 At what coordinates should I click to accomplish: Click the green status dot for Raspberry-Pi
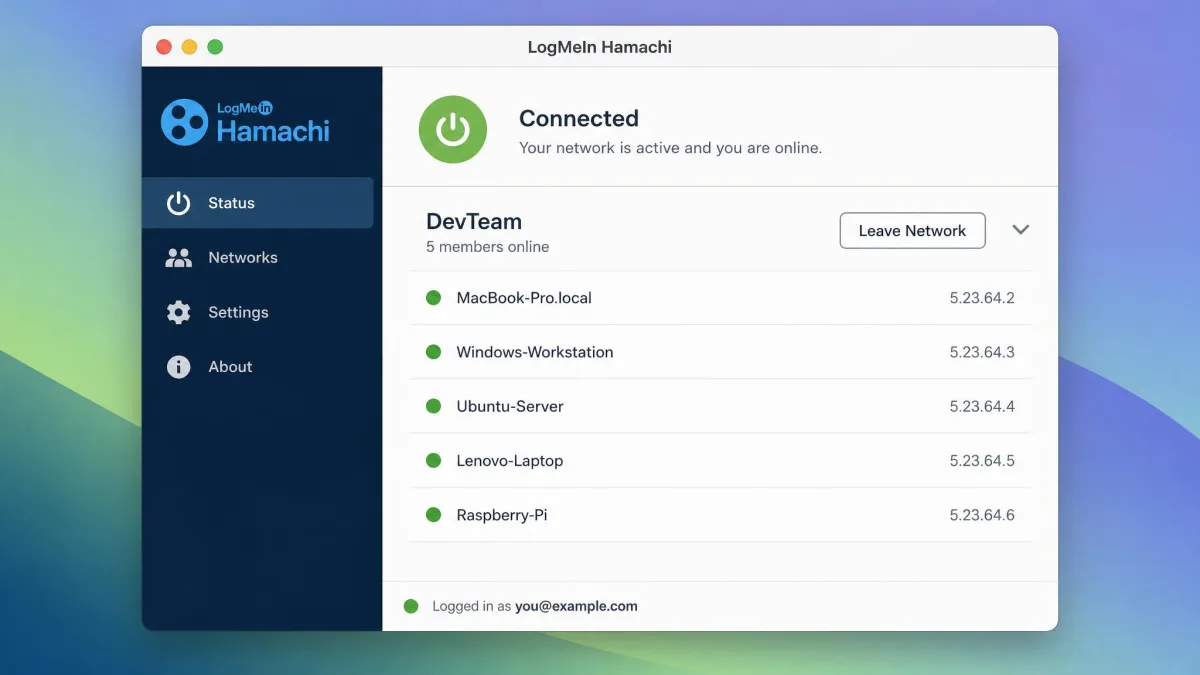(x=434, y=515)
